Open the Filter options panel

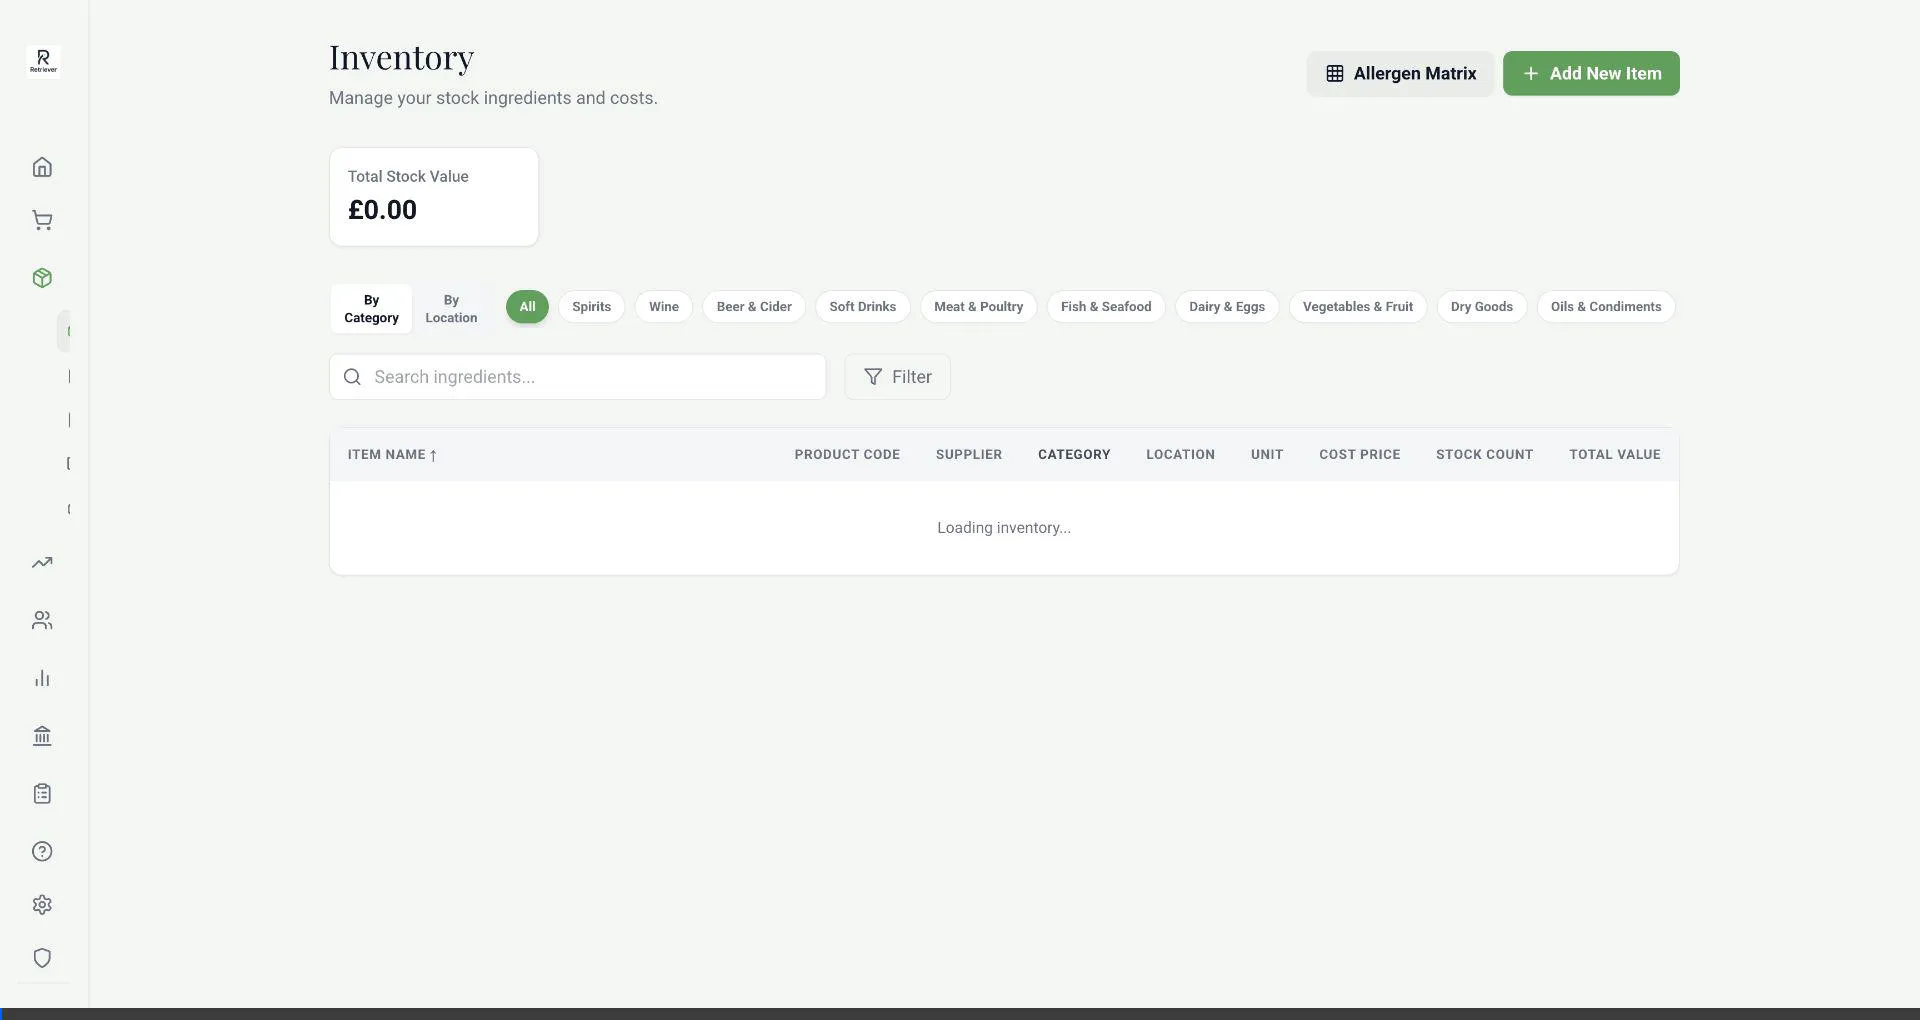(x=897, y=376)
